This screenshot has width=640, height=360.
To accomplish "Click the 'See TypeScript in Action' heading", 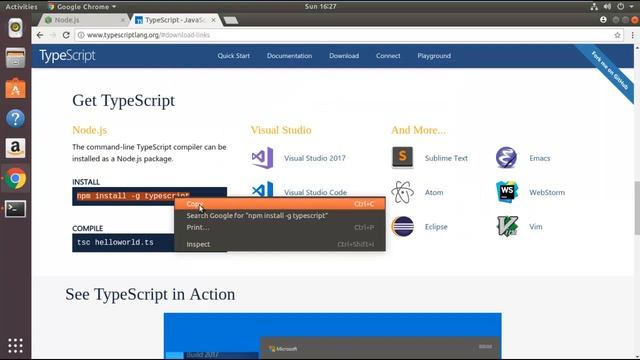I will 150,294.
